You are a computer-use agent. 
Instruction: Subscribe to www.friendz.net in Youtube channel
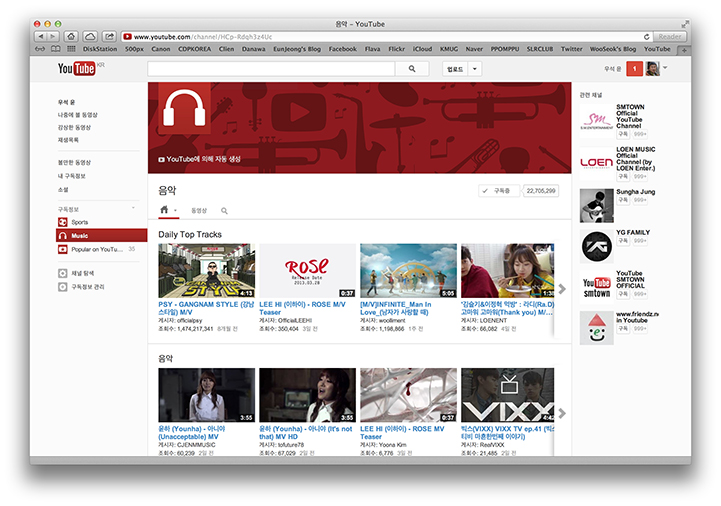[623, 328]
